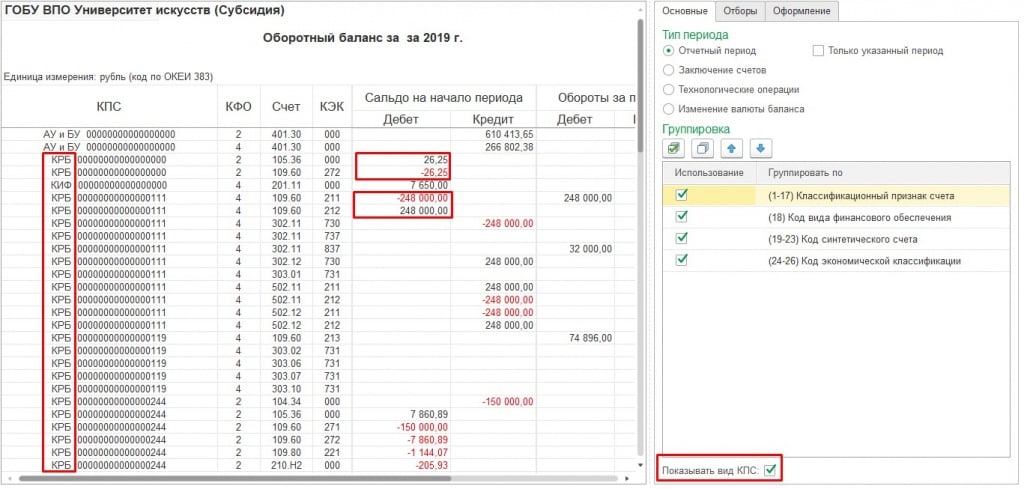Open the Оформление tab
Viewport: 1024px width, 489px height.
802,11
